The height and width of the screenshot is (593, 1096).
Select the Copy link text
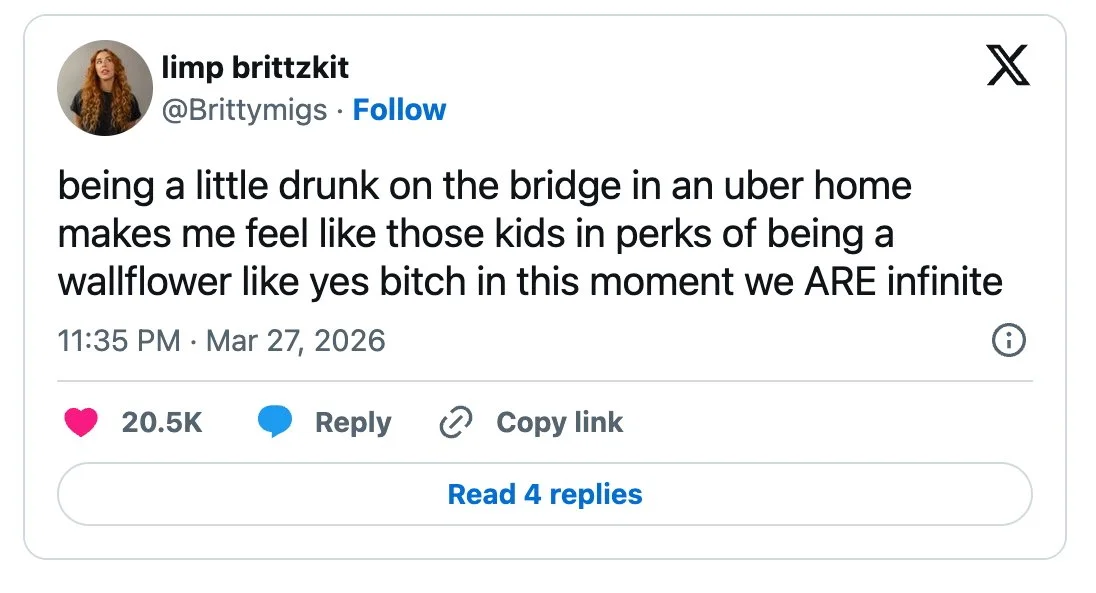pyautogui.click(x=559, y=423)
